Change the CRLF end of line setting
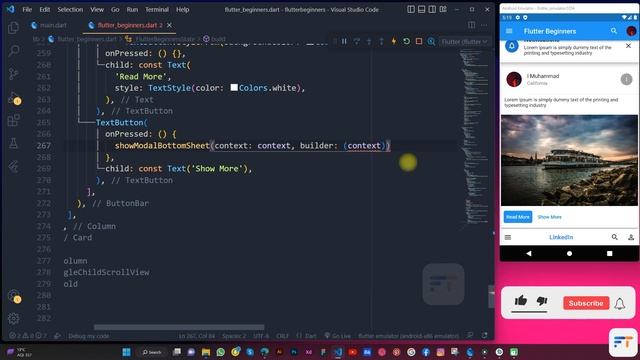Screen dimensions: 640x360 [282, 336]
